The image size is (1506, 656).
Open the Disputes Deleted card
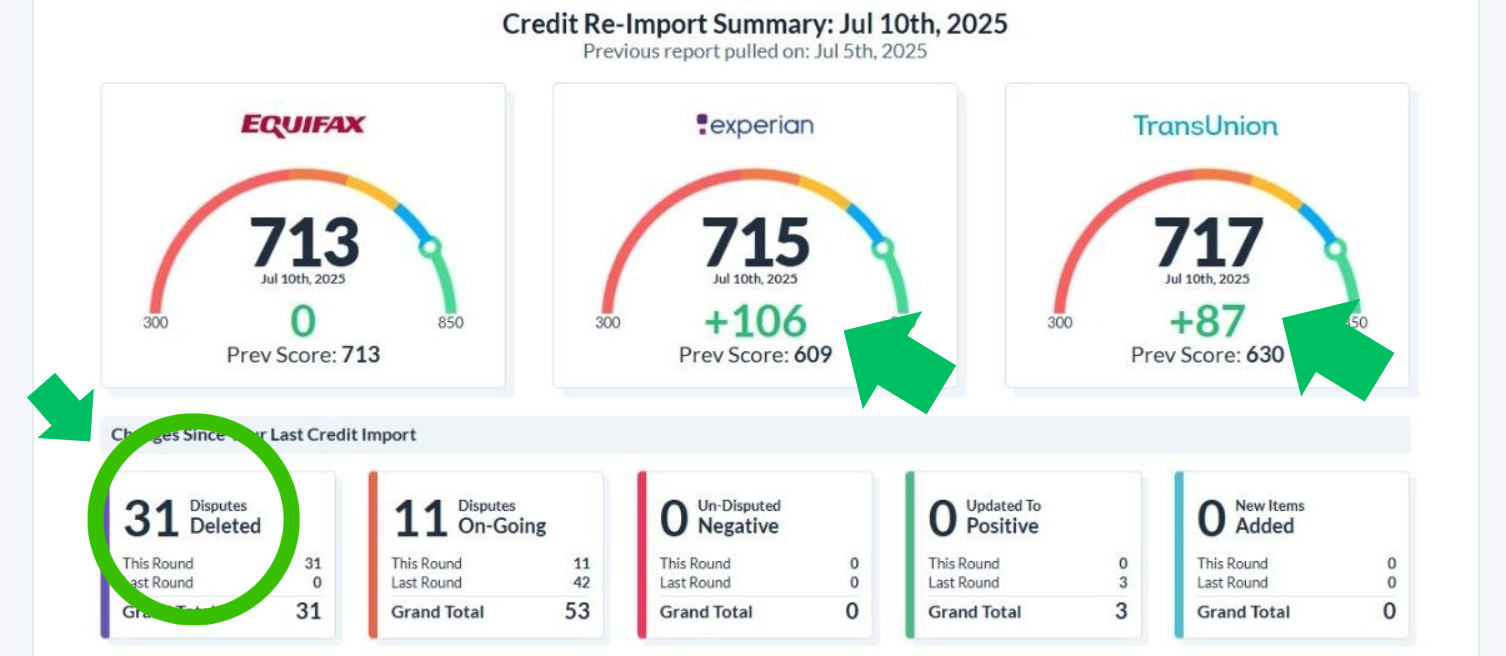pyautogui.click(x=220, y=555)
